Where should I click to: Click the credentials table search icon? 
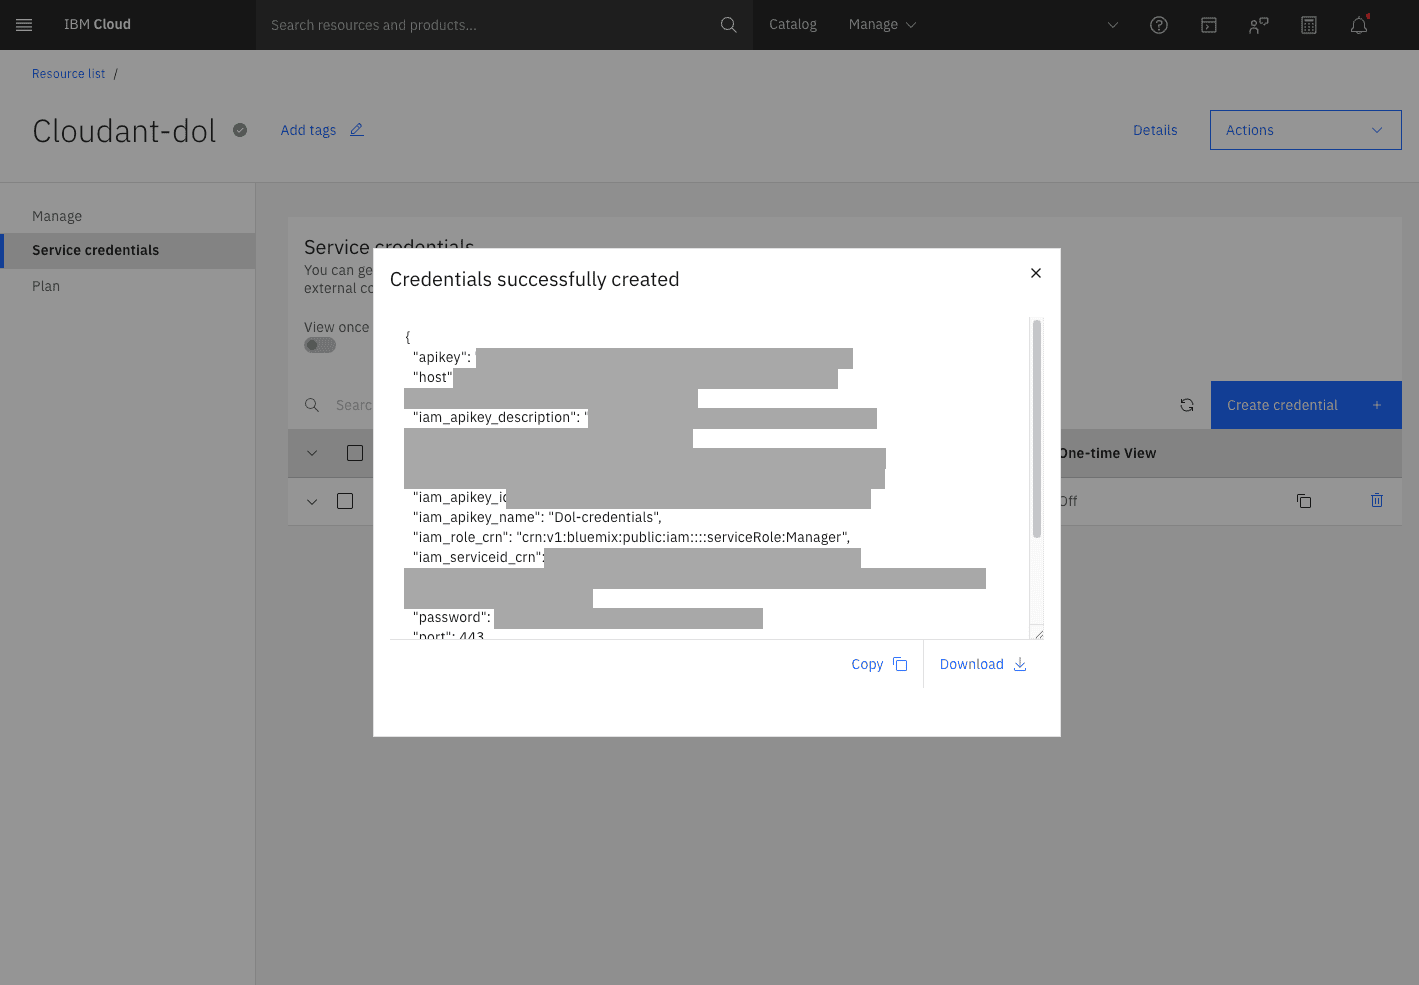click(x=312, y=405)
